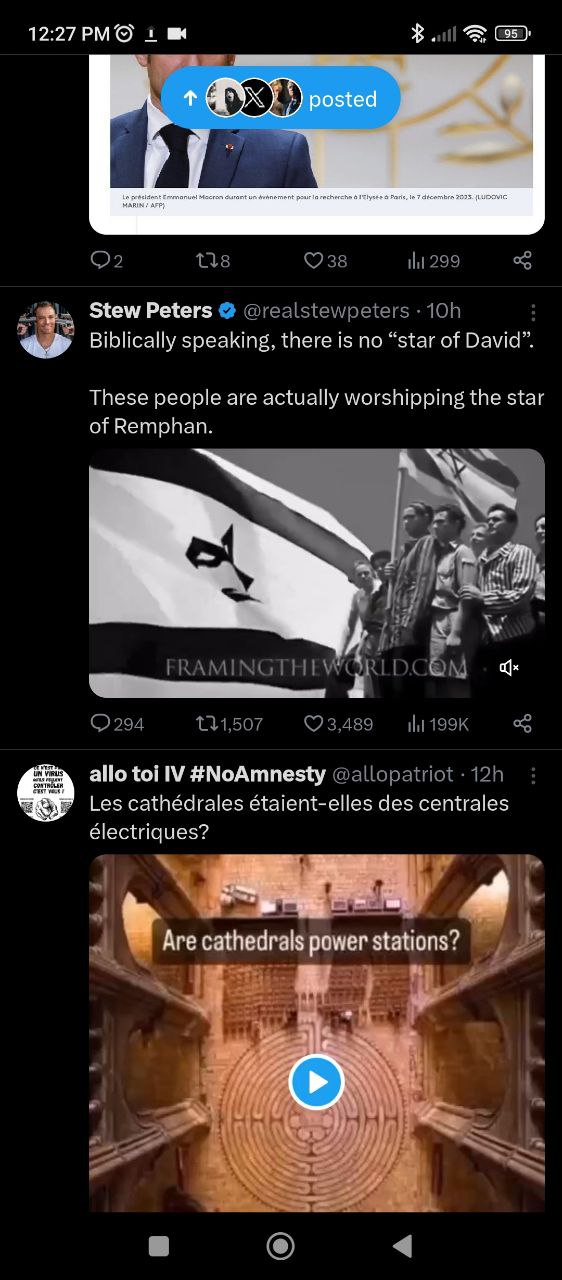Viewport: 562px width, 1280px height.
Task: View analytics showing 199K views
Action: point(438,723)
